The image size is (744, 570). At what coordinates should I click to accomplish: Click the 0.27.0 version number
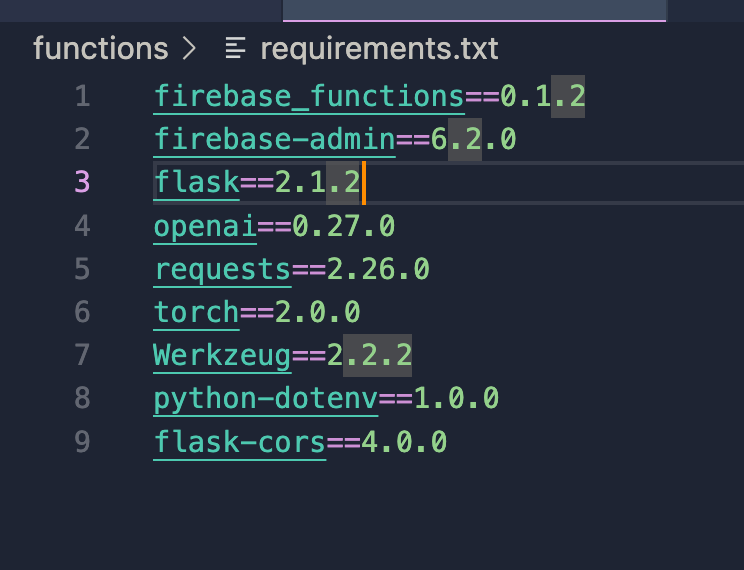pos(344,226)
